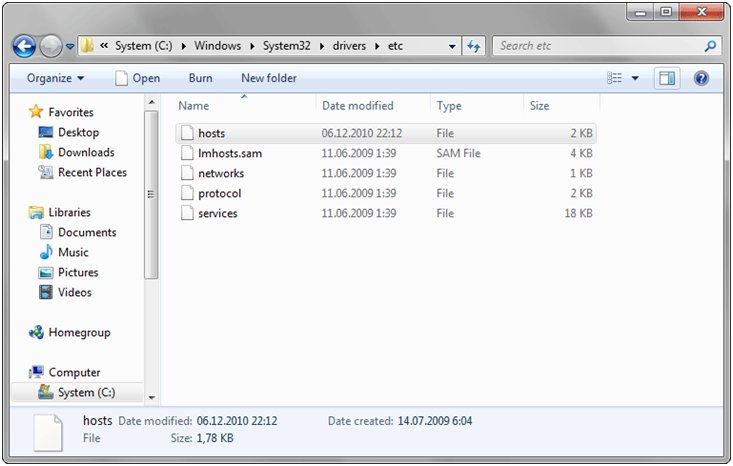Image resolution: width=733 pixels, height=466 pixels.
Task: Click the navigation pane scrollbar thumb
Action: 151,194
